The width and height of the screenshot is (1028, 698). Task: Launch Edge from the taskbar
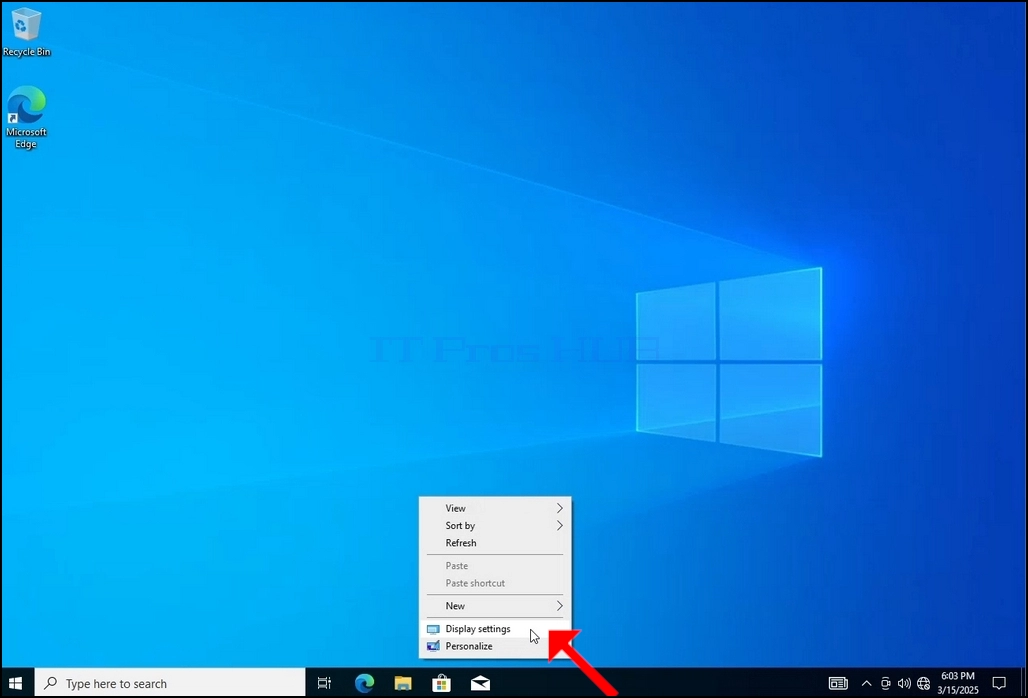pyautogui.click(x=364, y=684)
